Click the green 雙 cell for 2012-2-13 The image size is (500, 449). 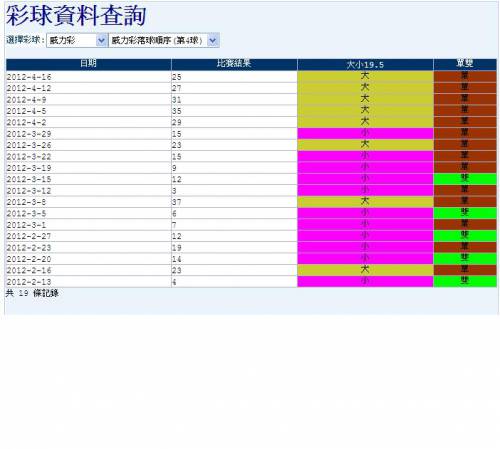465,282
